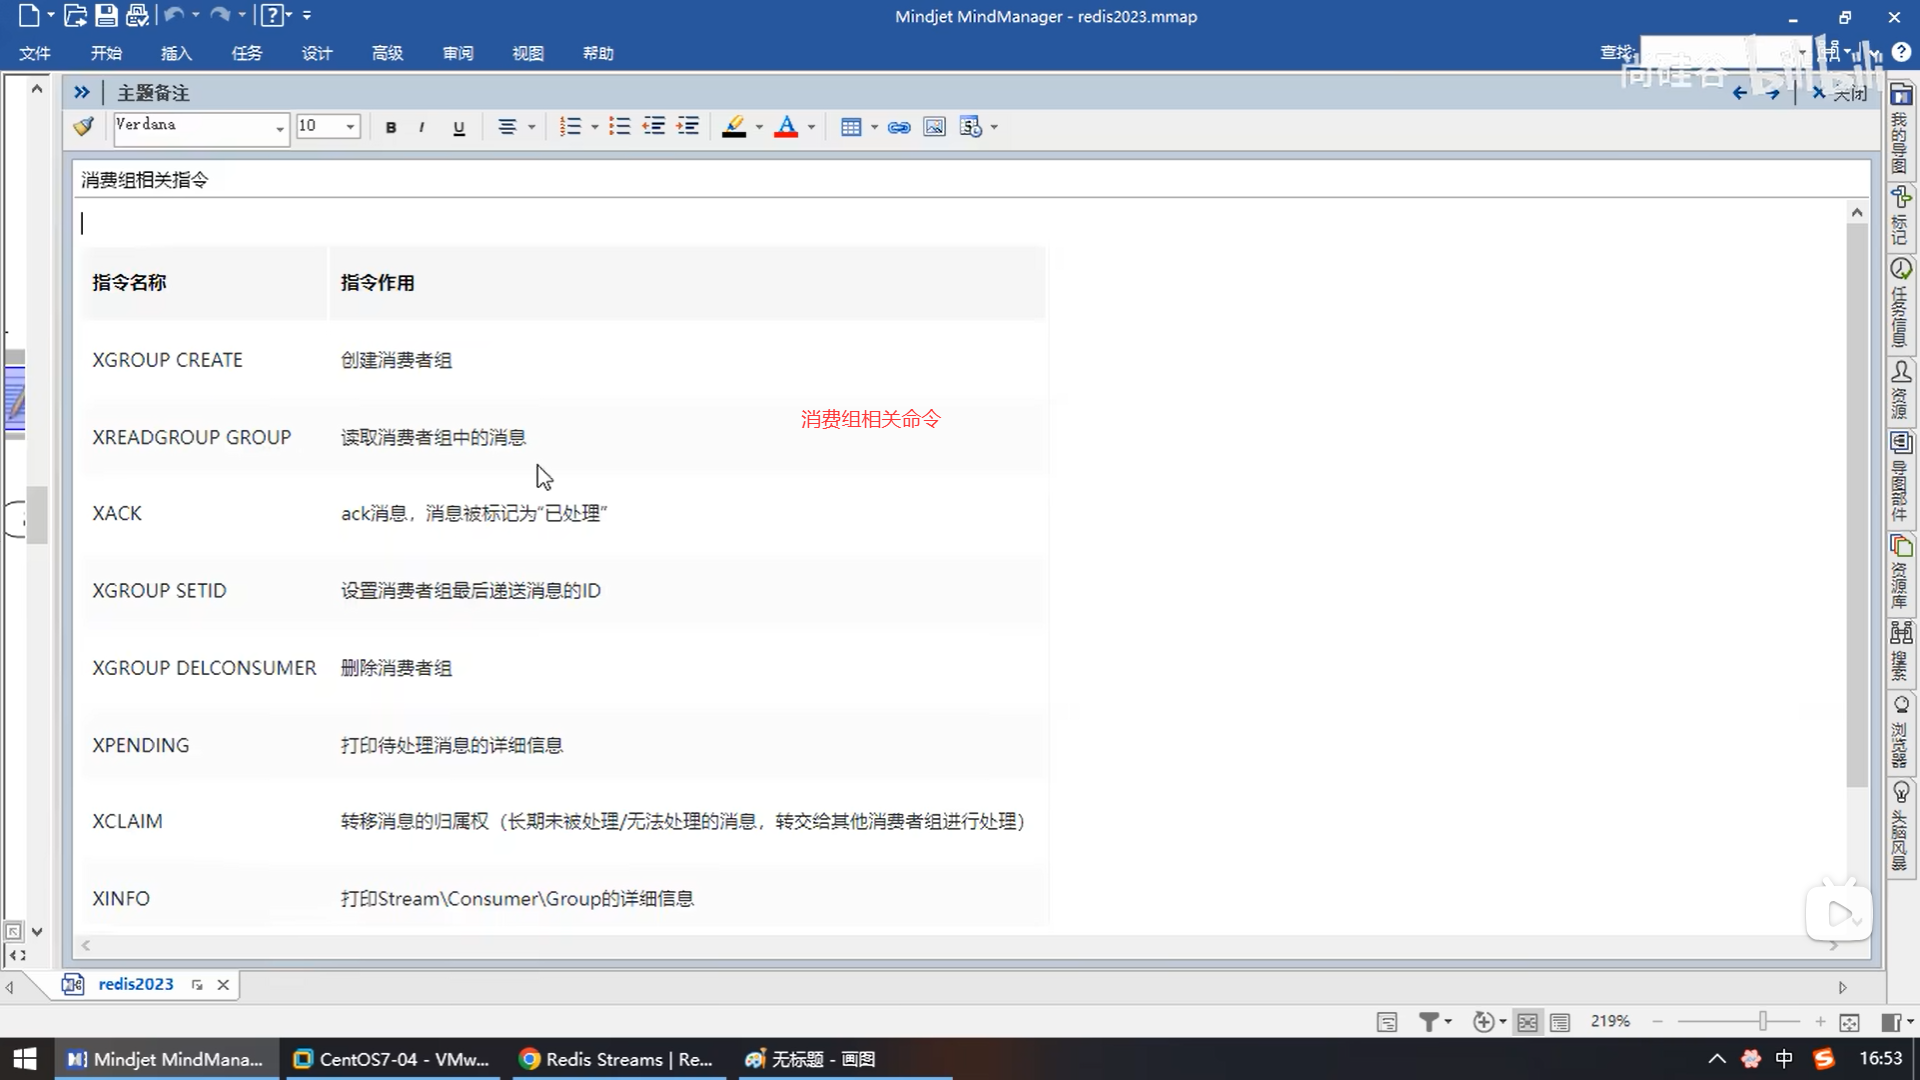
Task: Open the 插入 menu tab
Action: point(176,53)
